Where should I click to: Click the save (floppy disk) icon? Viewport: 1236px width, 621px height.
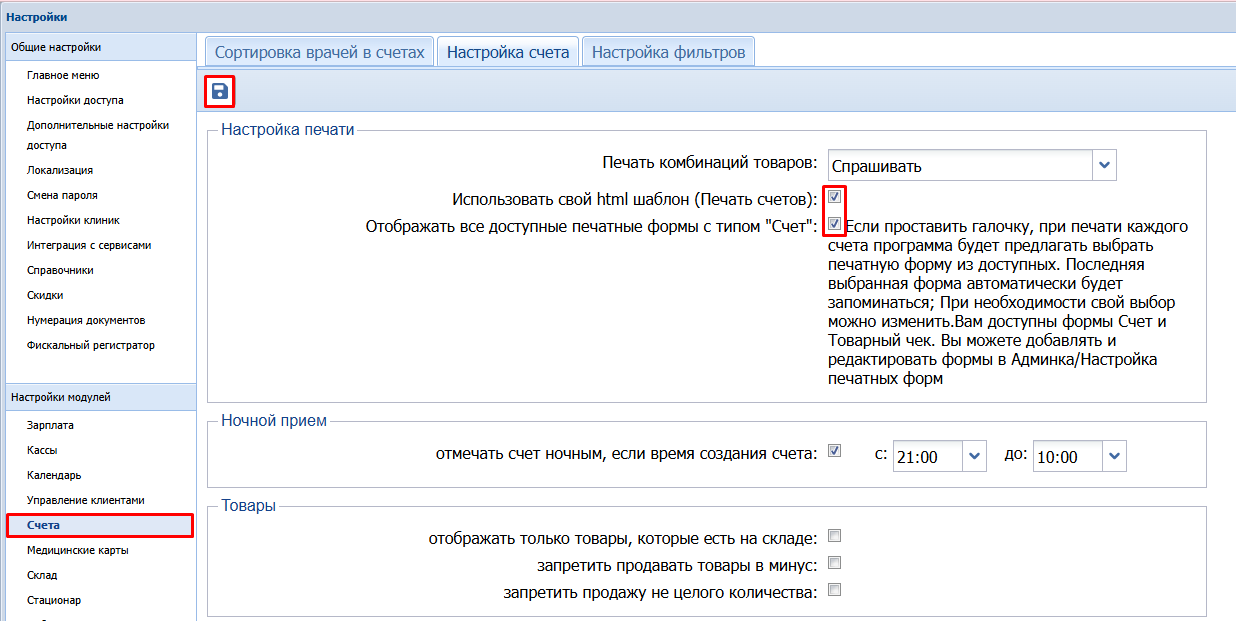pos(220,92)
